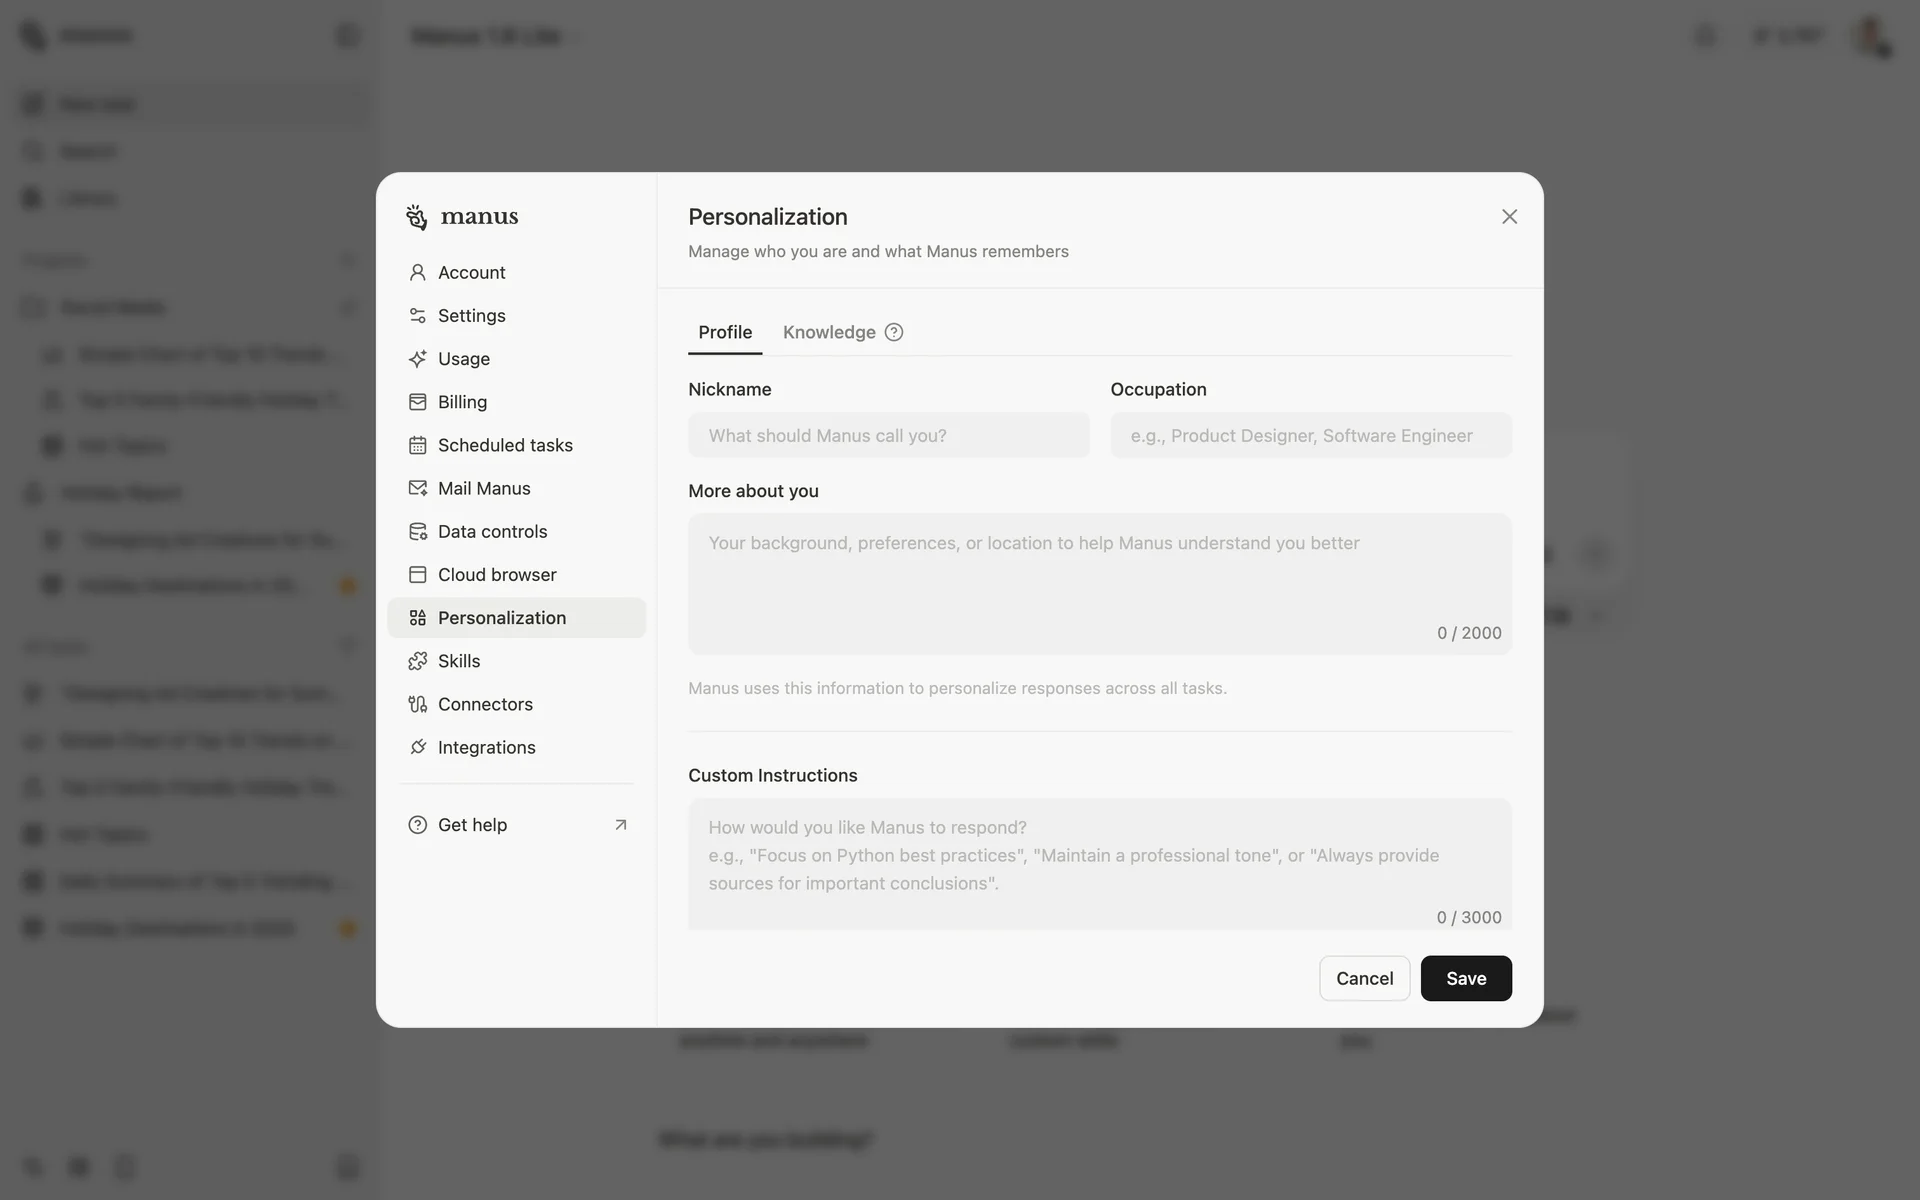Click the Account person icon
Screen dimensions: 1920x1200
[417, 272]
